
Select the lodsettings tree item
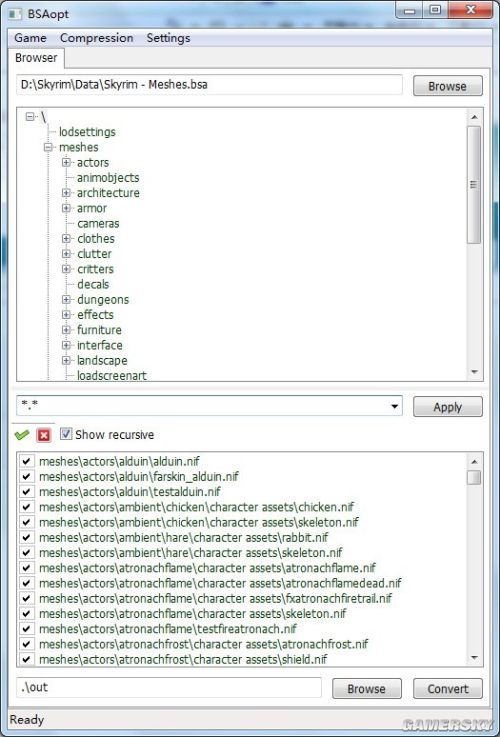pyautogui.click(x=87, y=132)
